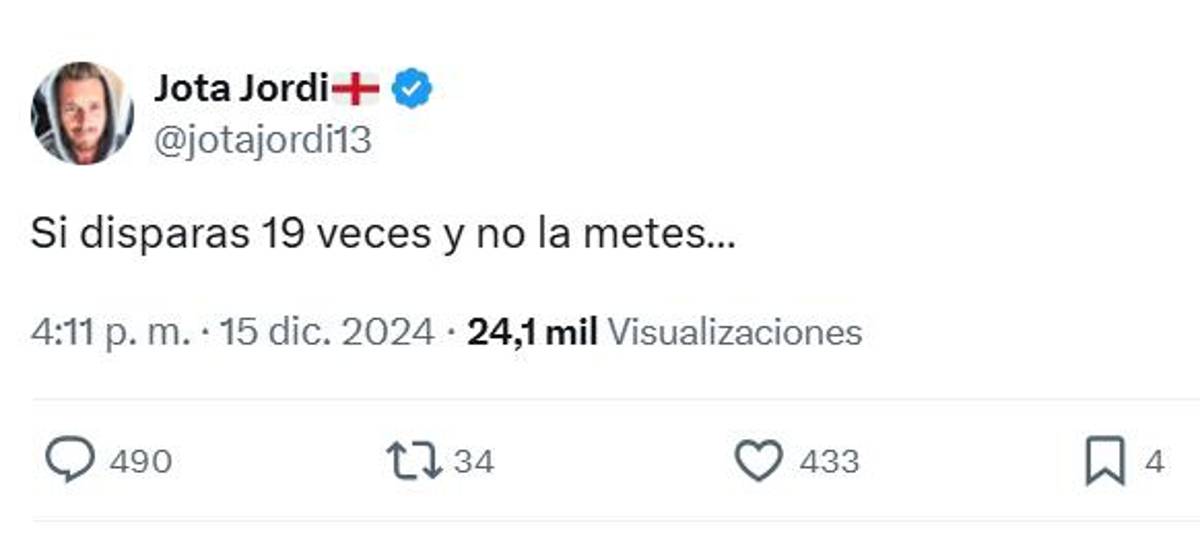
Task: Click the blue verified badge
Action: [411, 90]
